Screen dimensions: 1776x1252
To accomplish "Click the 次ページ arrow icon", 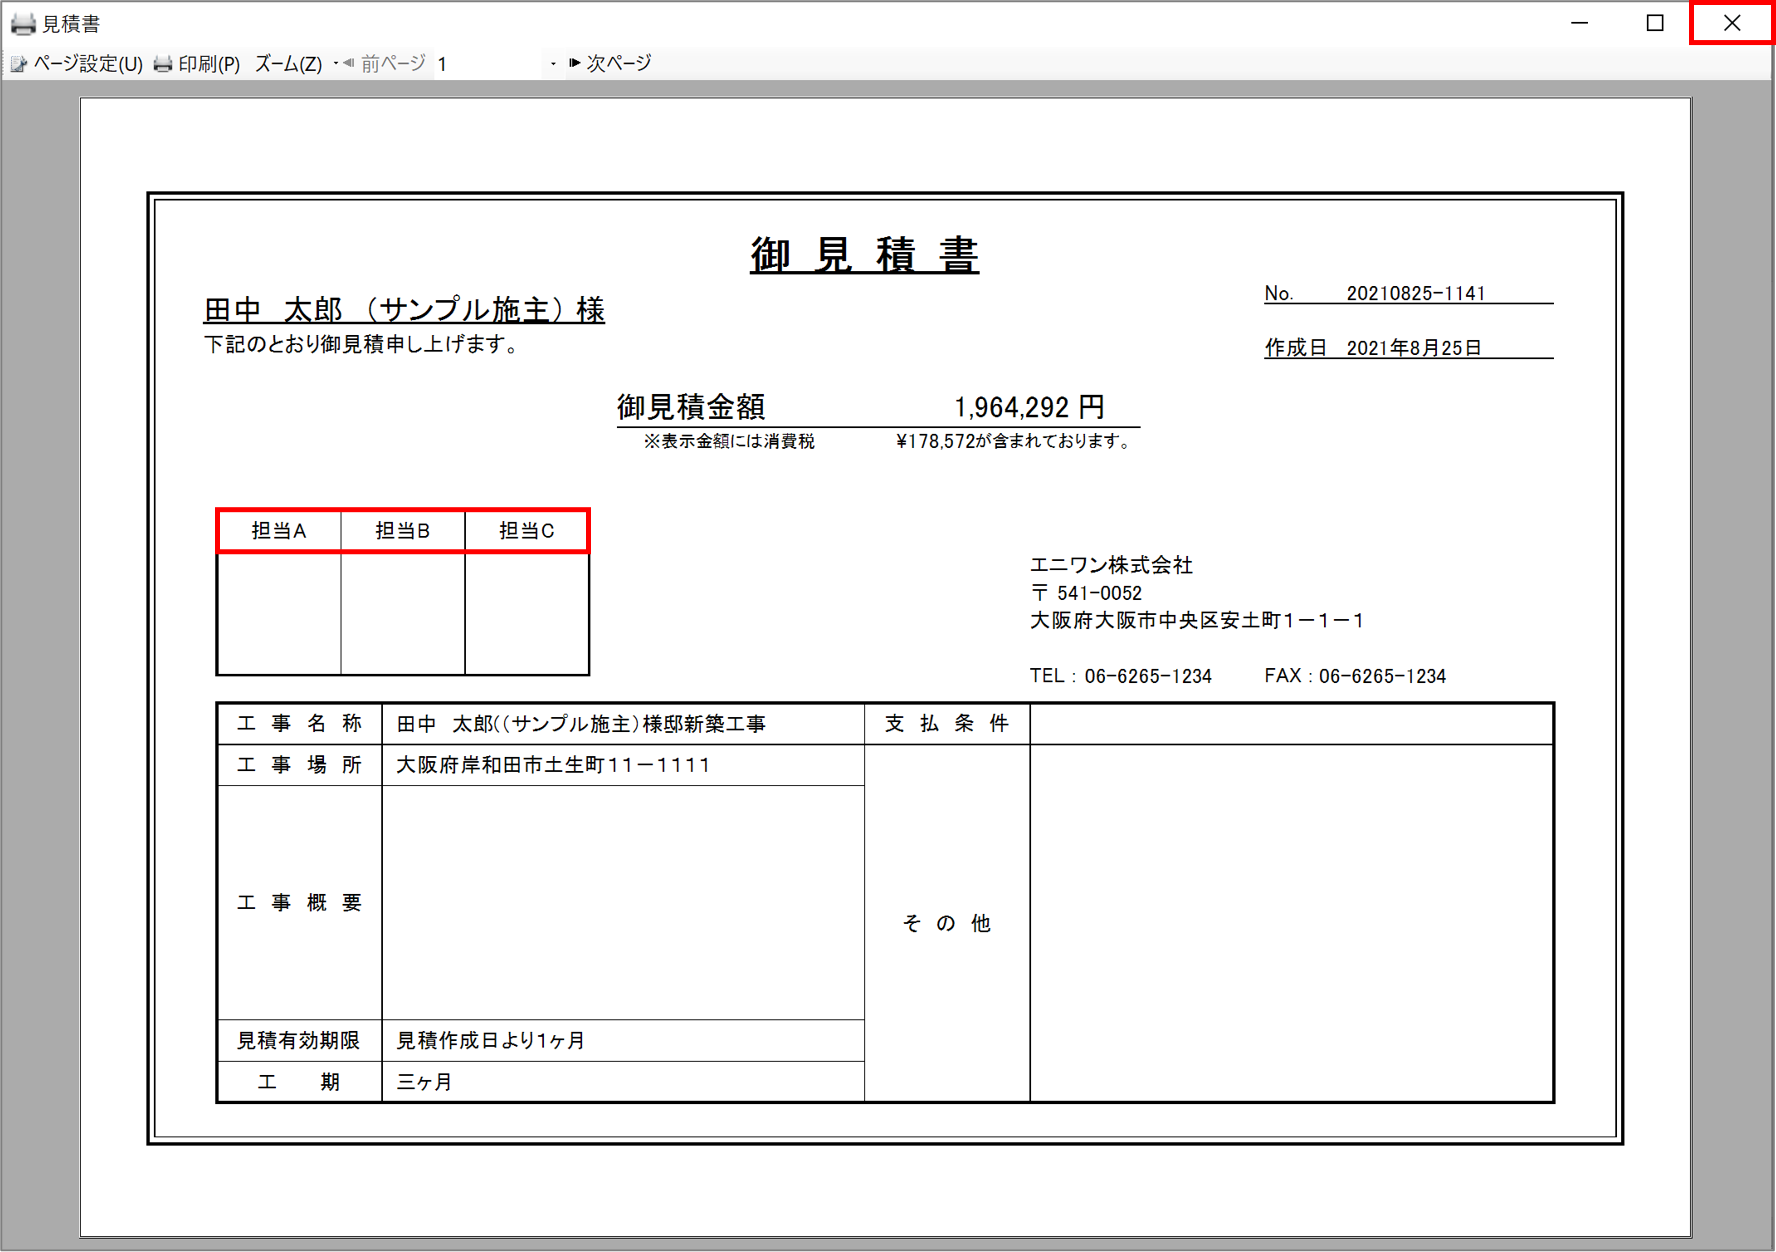I will tap(575, 63).
